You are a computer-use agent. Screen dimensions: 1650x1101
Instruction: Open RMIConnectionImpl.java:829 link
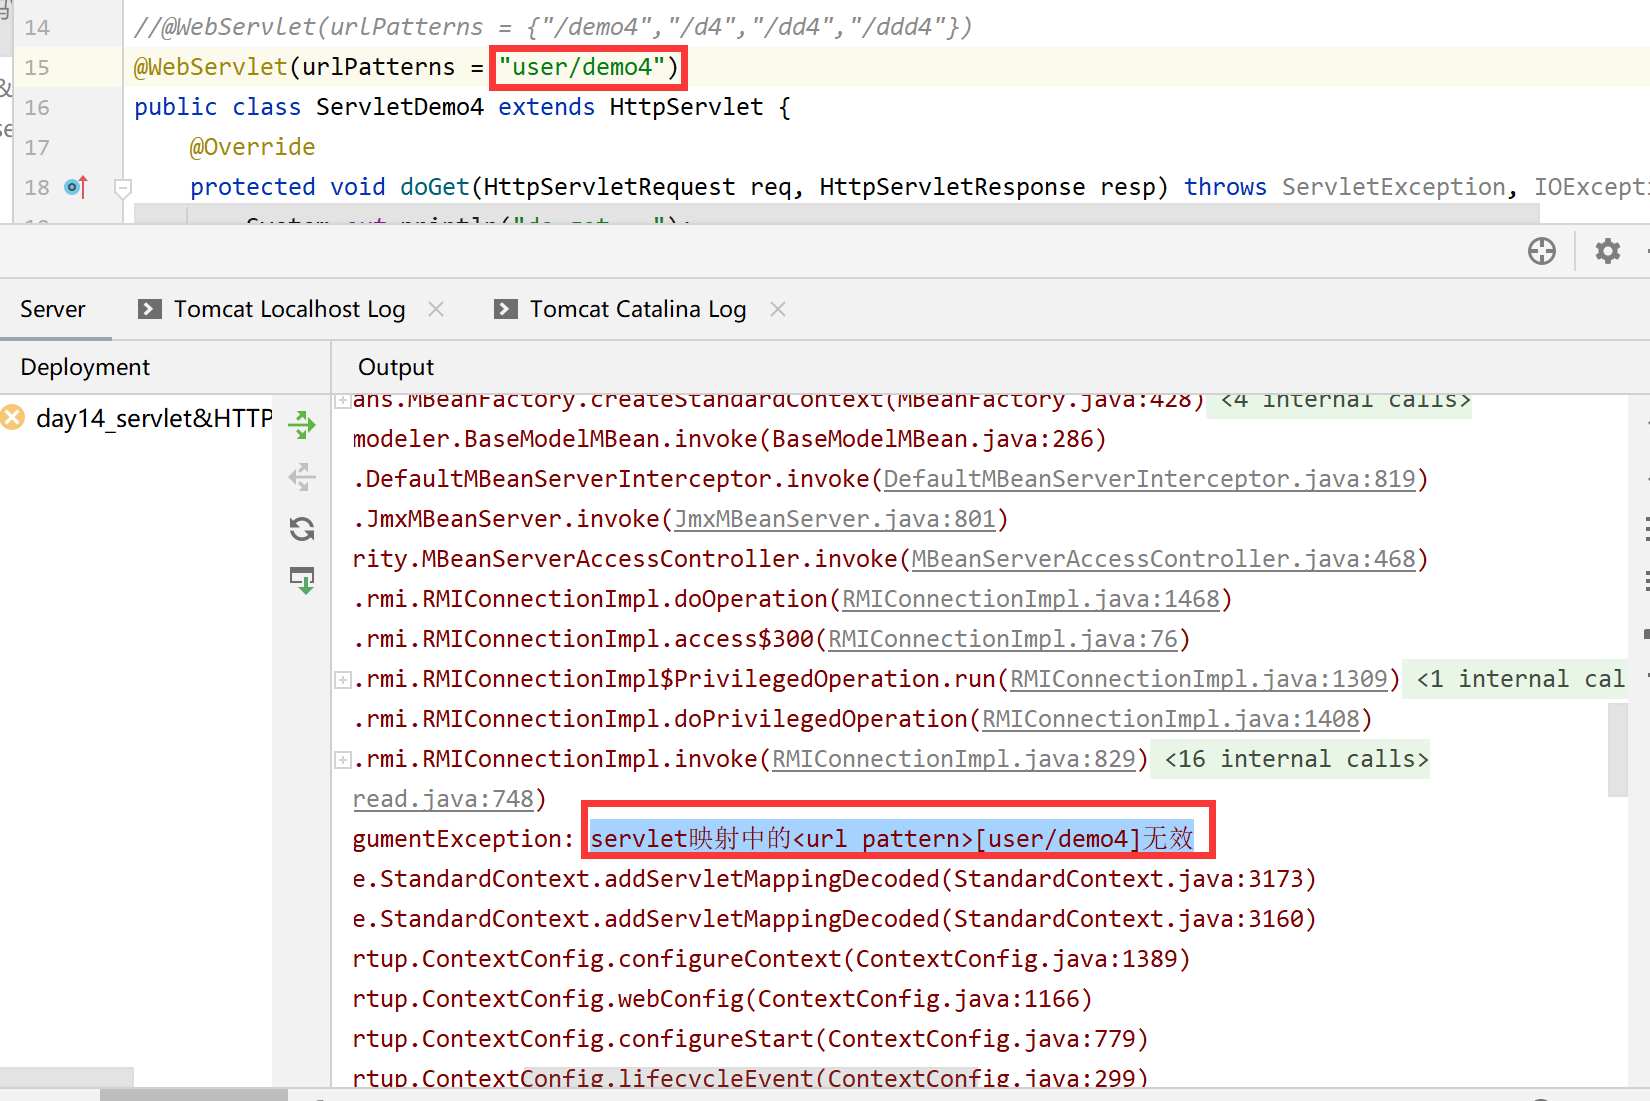pos(954,759)
